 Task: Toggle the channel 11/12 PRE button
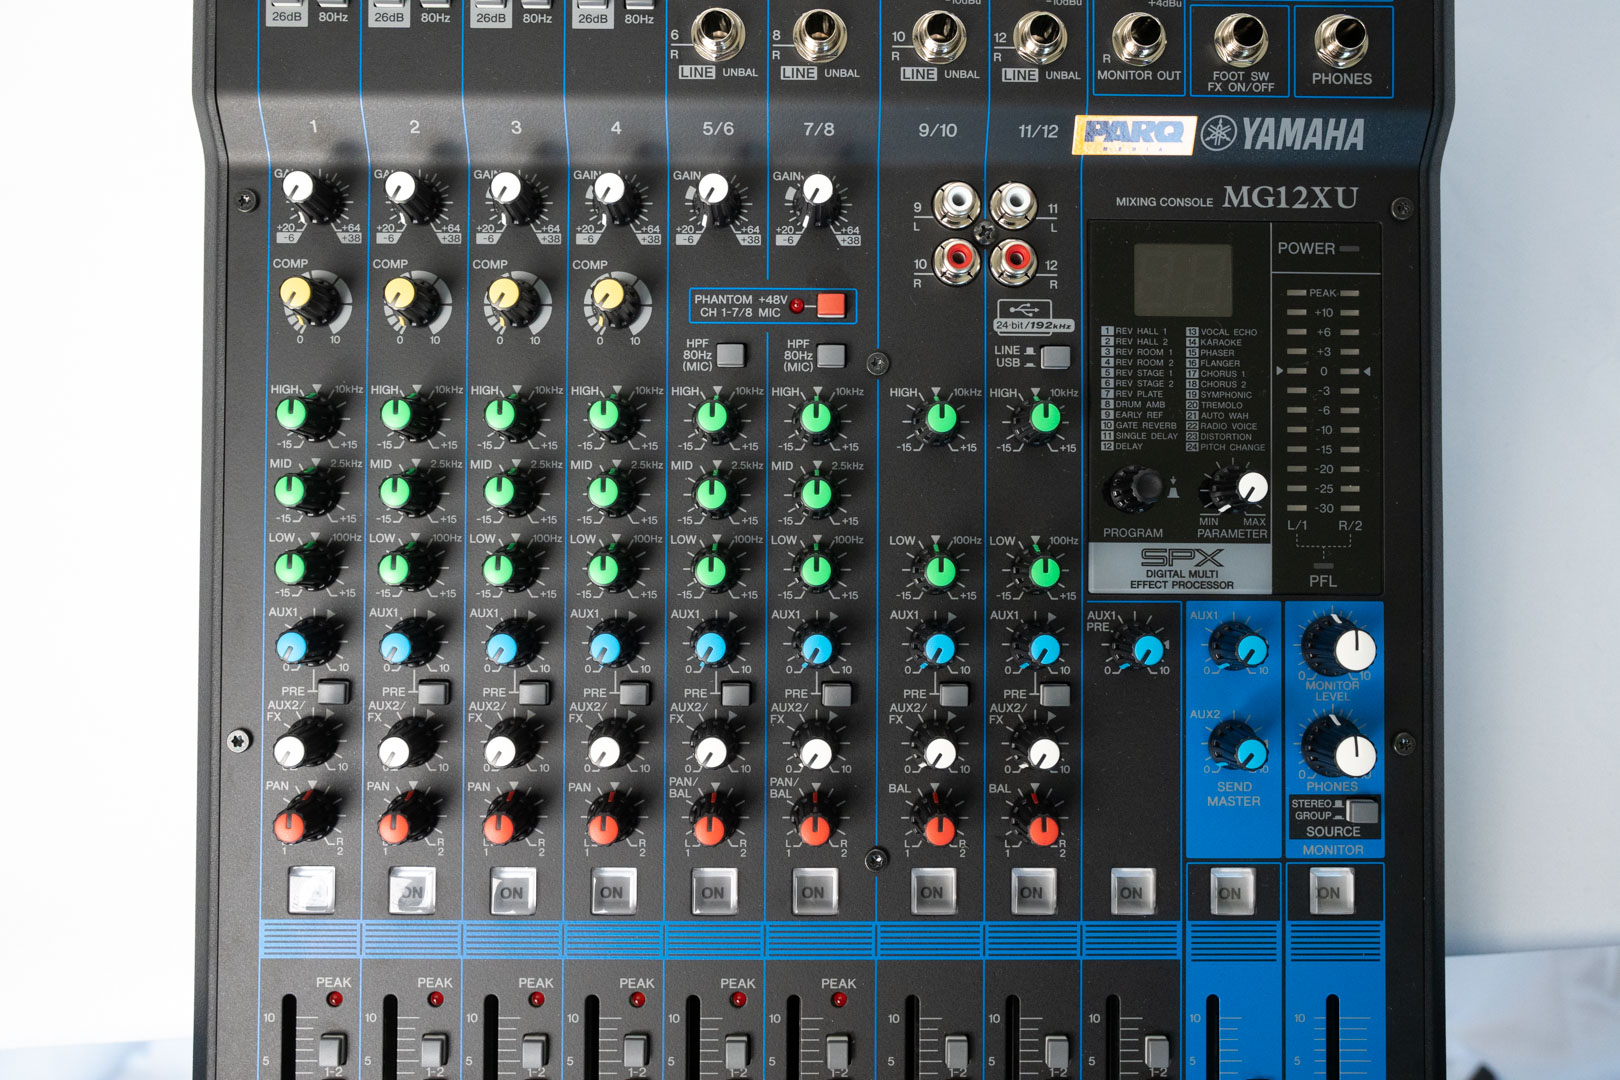pyautogui.click(x=1054, y=694)
